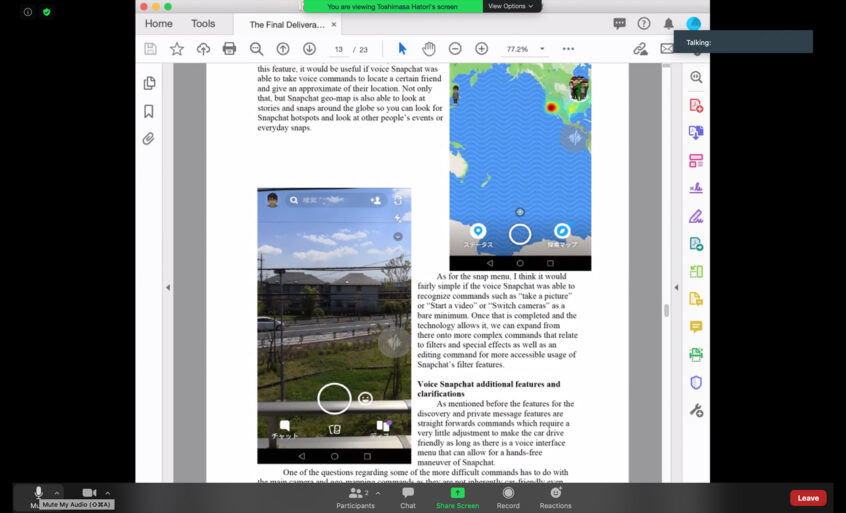Open Zoom Participants panel
Image resolution: width=846 pixels, height=513 pixels.
pos(355,498)
